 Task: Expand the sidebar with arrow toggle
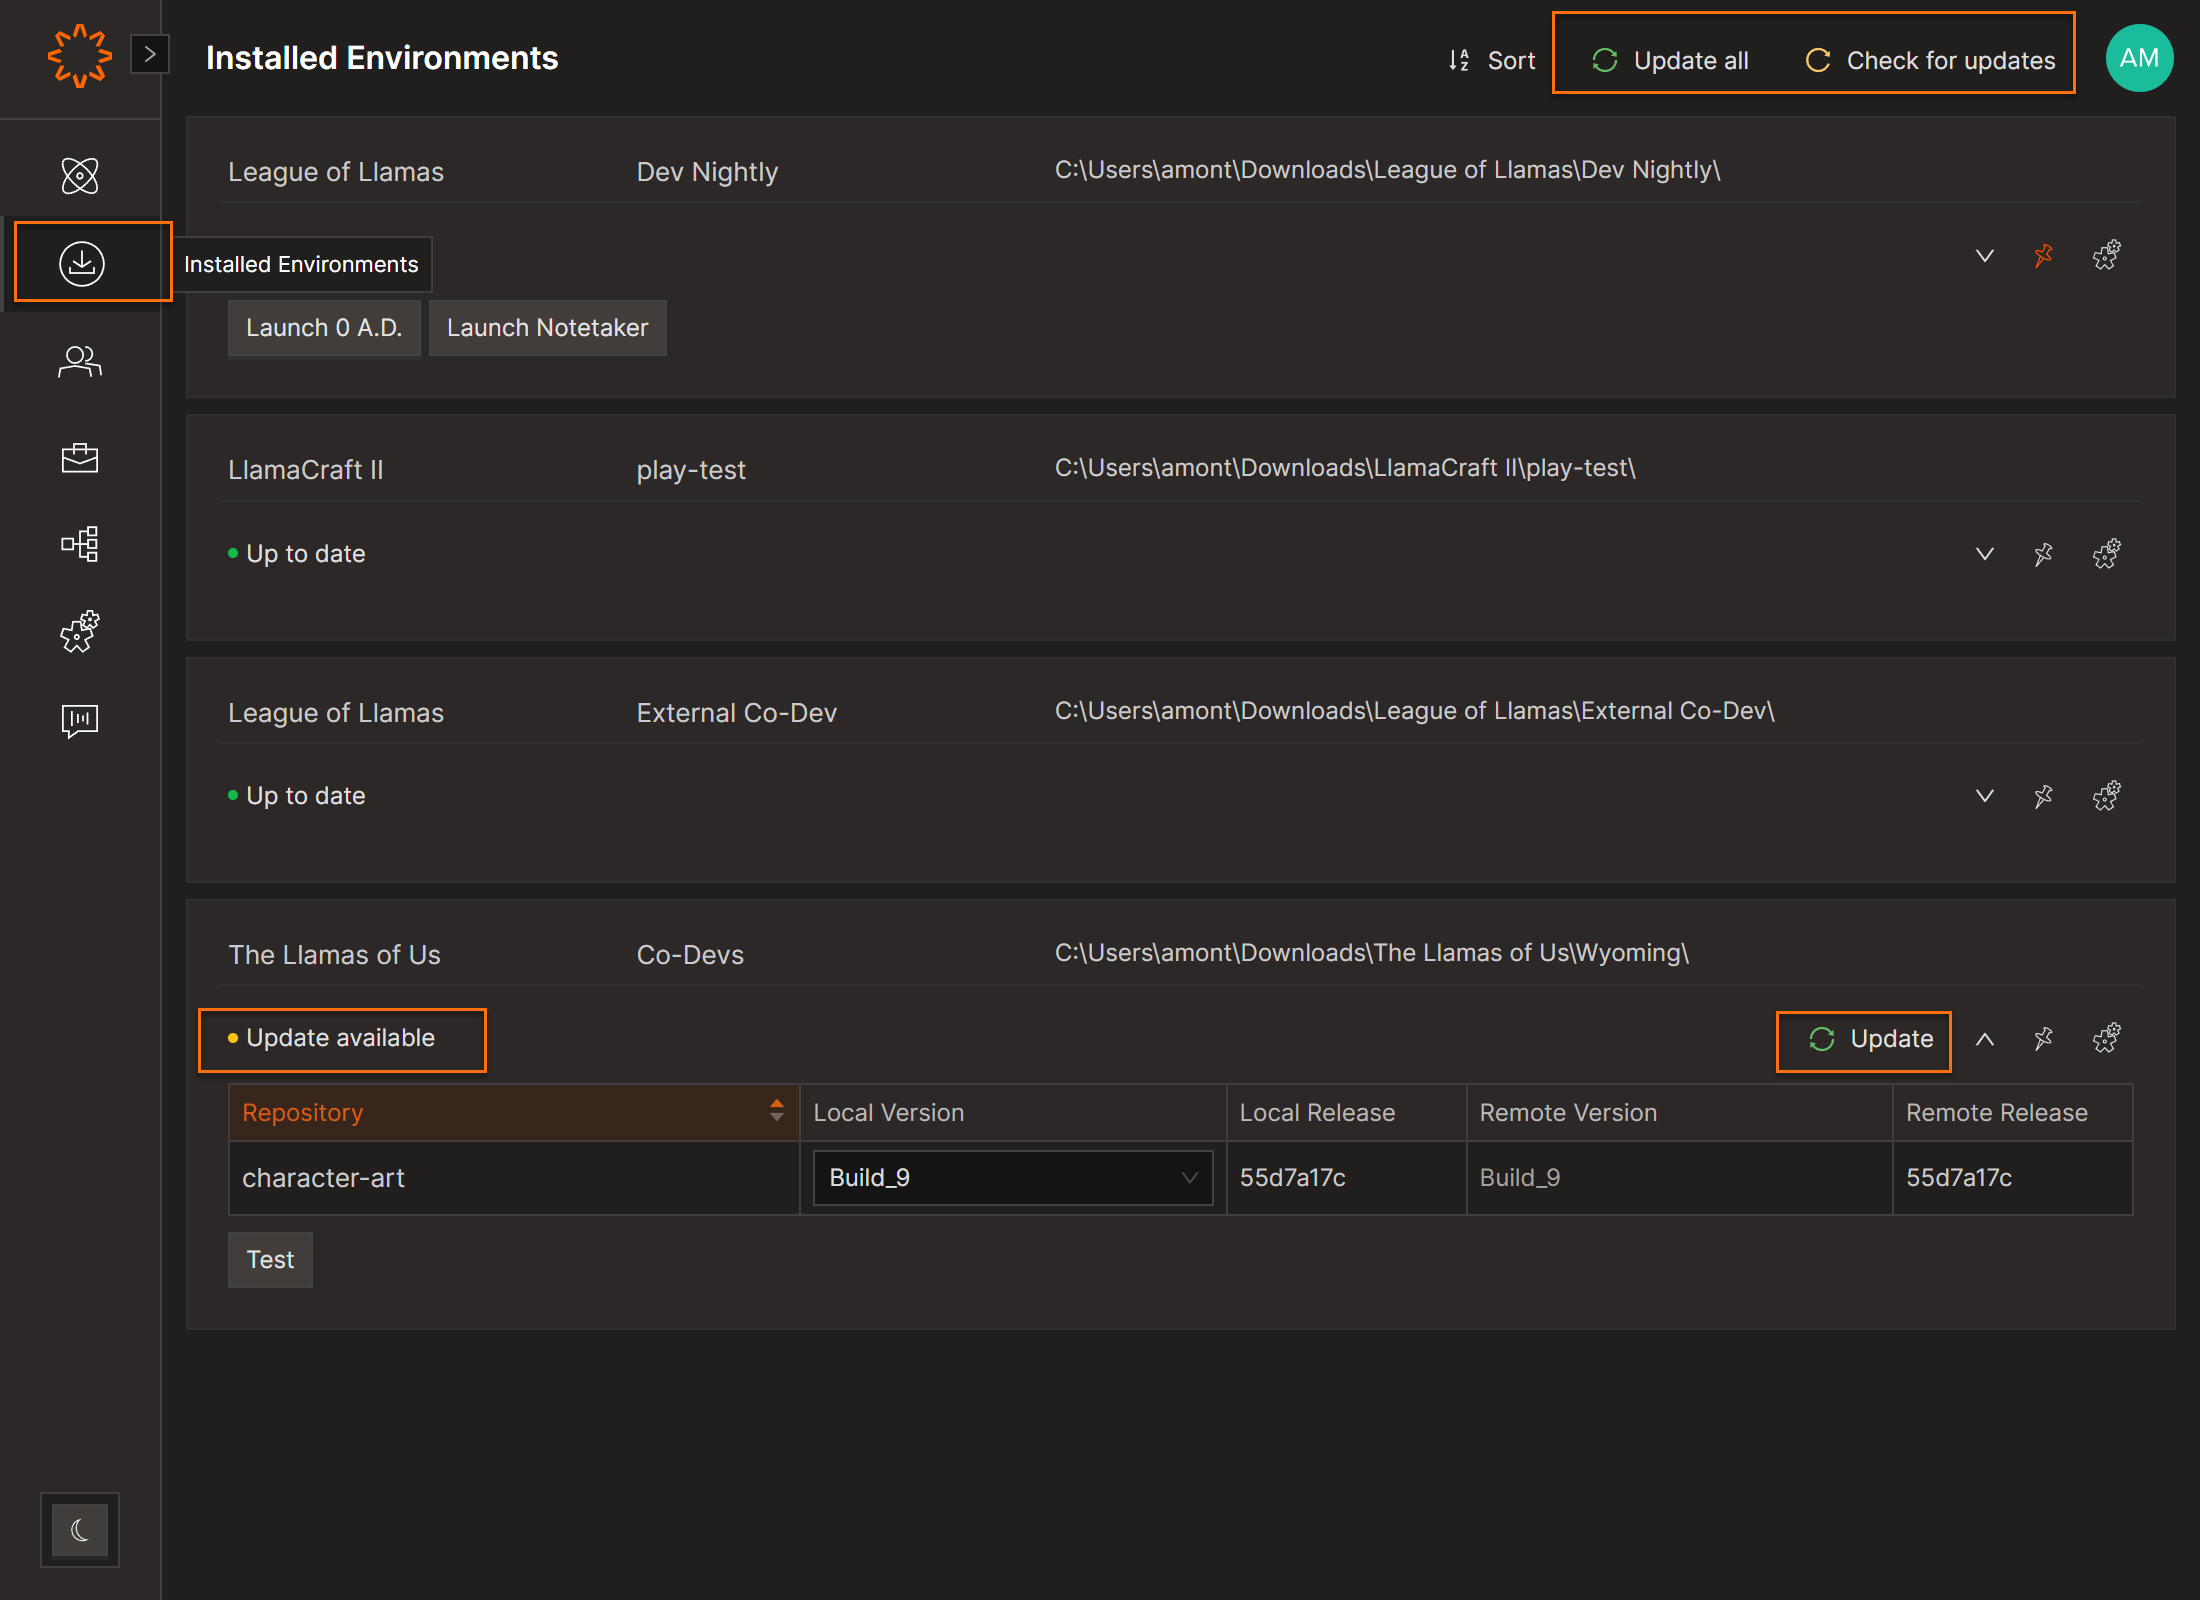150,54
